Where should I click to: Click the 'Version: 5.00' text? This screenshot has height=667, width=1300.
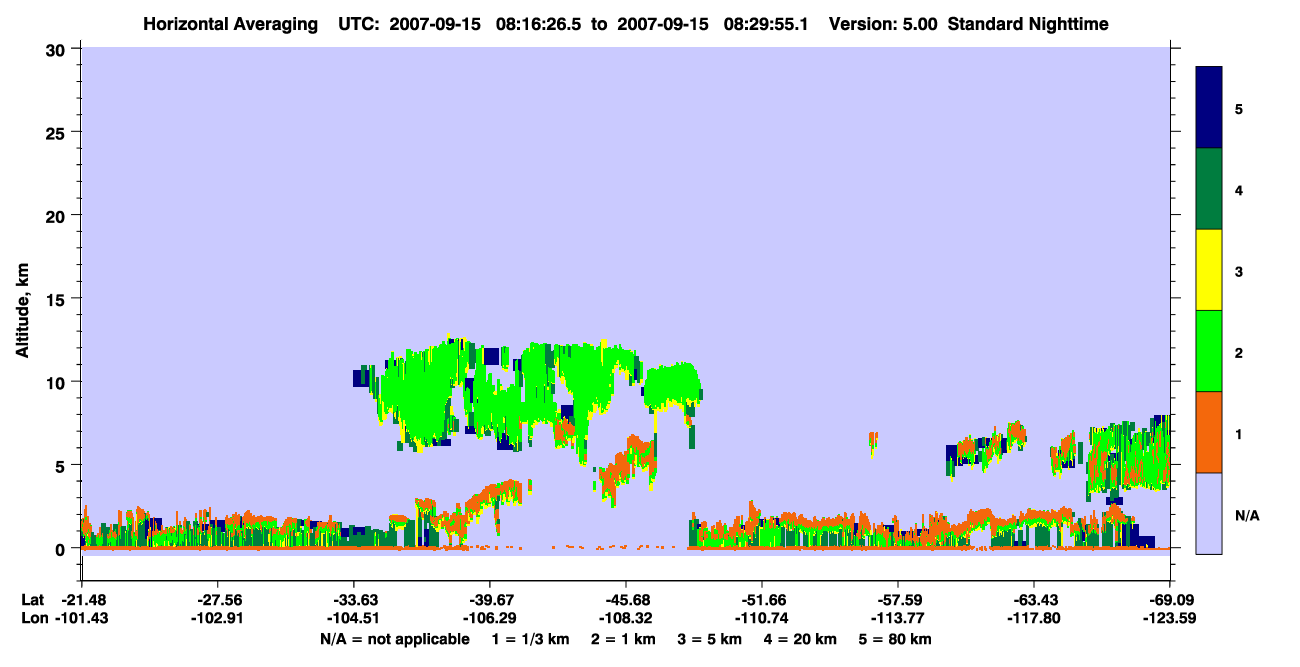tap(882, 23)
